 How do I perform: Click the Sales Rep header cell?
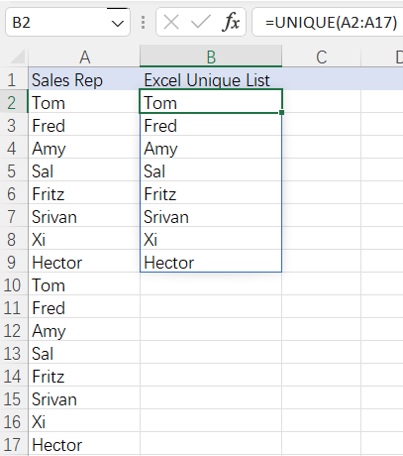[84, 80]
